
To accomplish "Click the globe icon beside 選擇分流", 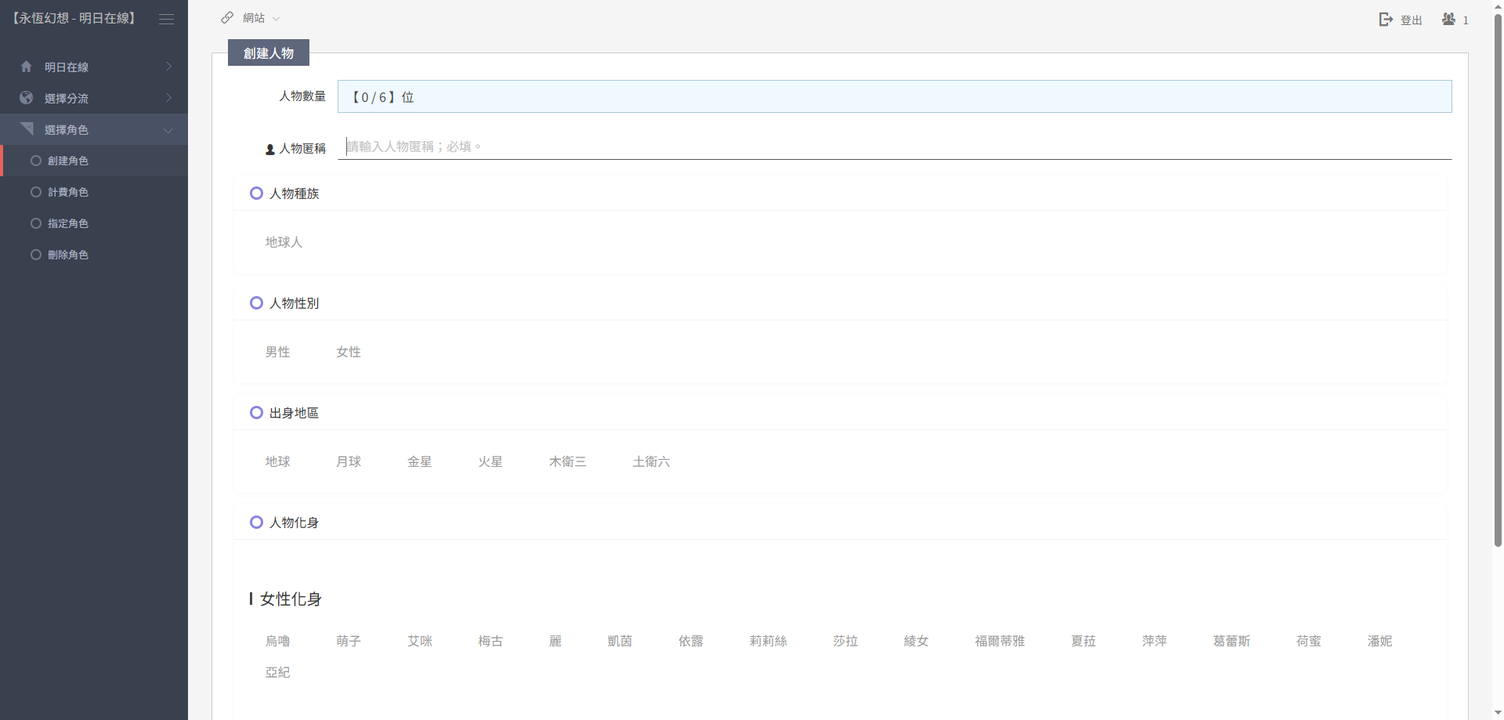I will point(26,98).
